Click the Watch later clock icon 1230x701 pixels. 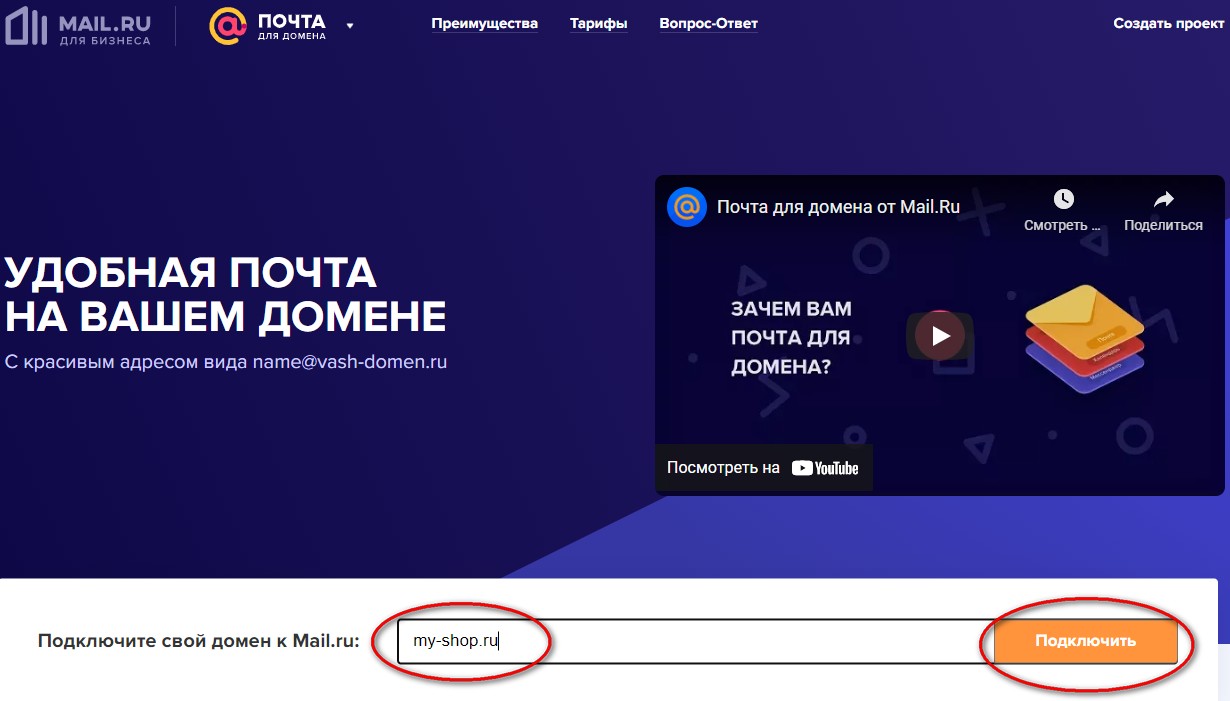1063,199
